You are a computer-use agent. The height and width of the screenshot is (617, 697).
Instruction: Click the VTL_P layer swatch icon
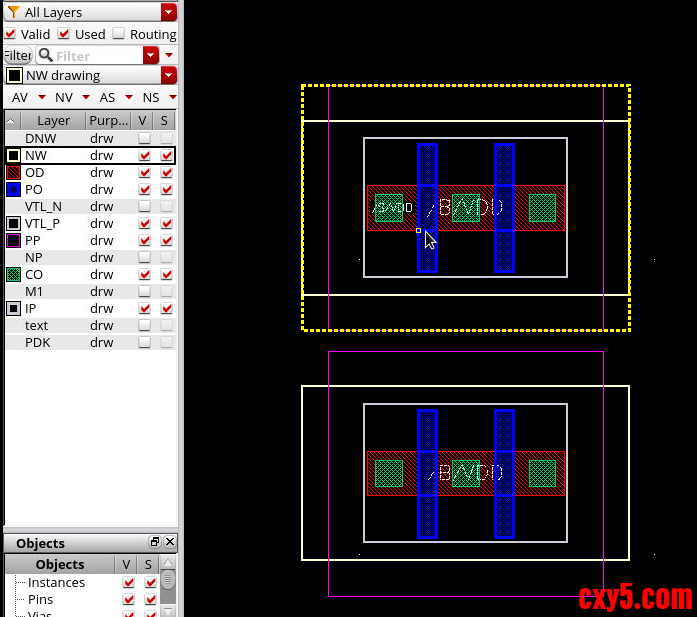coord(13,223)
